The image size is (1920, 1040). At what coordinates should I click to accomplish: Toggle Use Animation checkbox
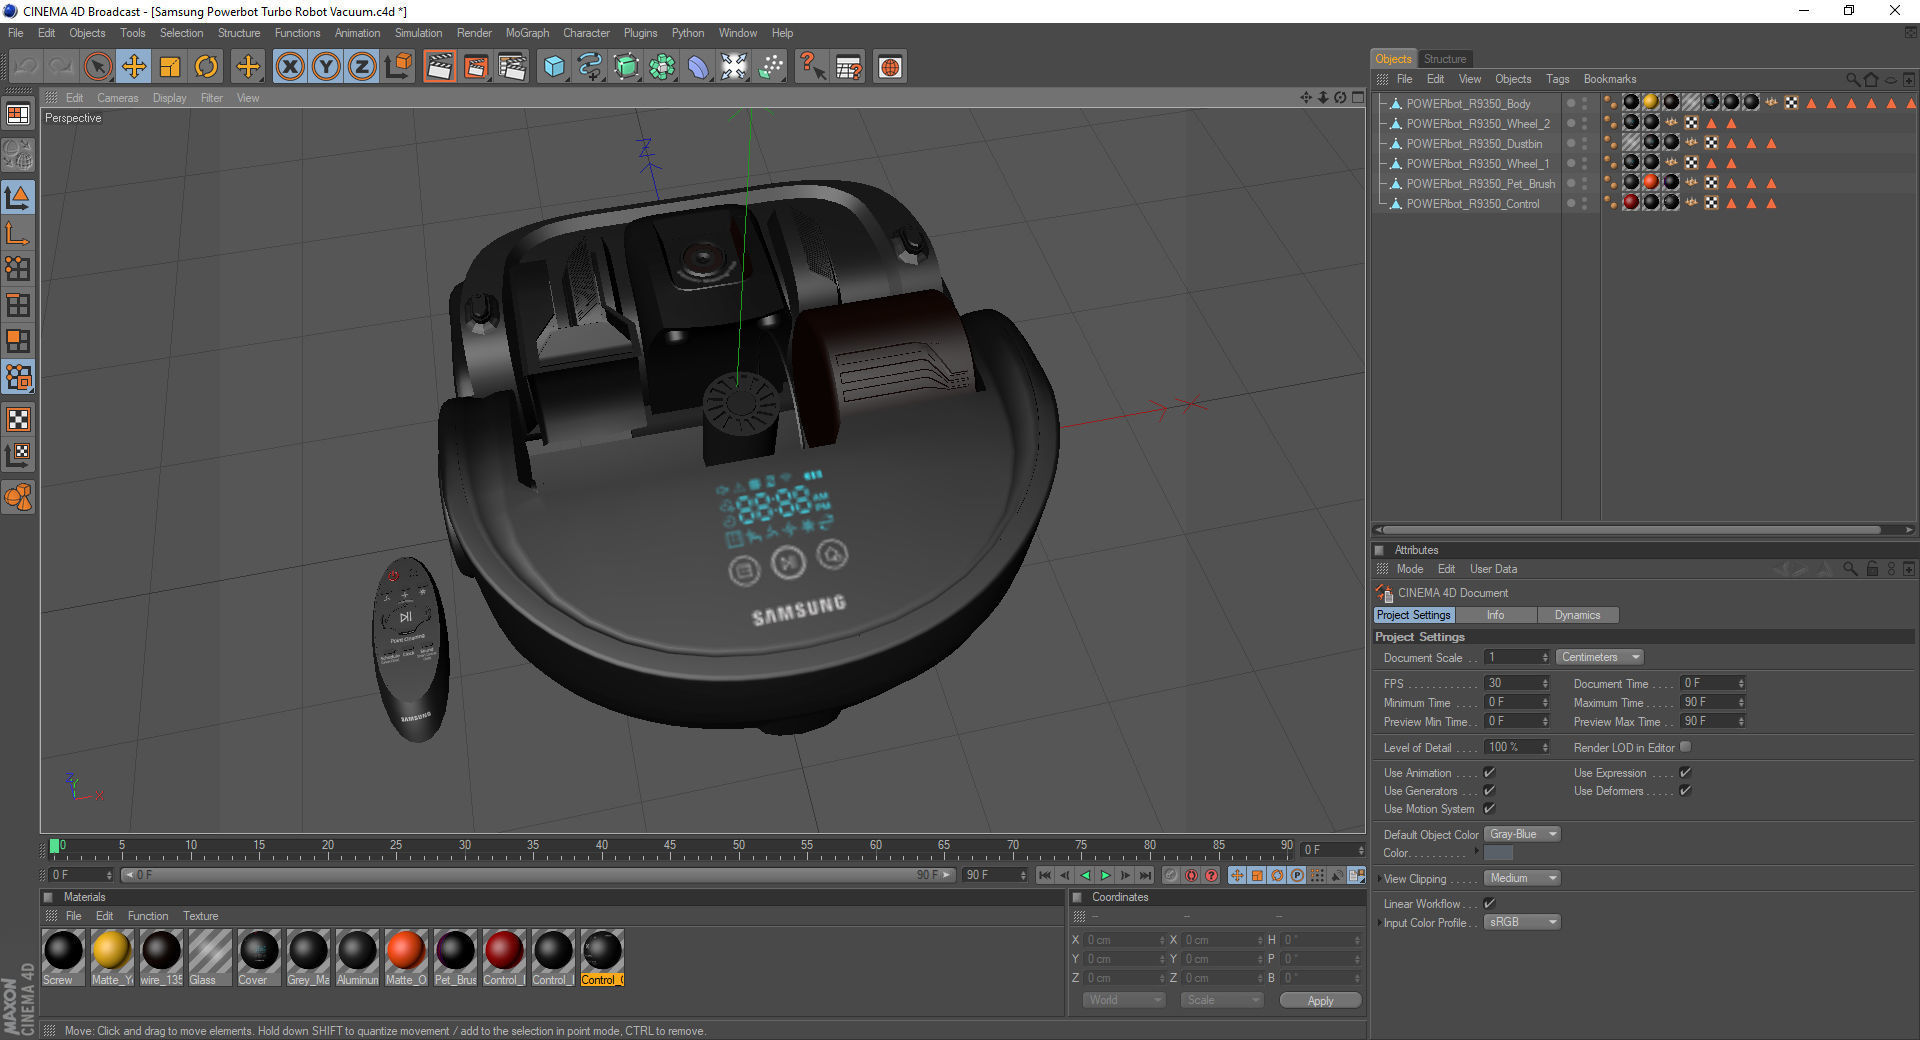pyautogui.click(x=1489, y=772)
